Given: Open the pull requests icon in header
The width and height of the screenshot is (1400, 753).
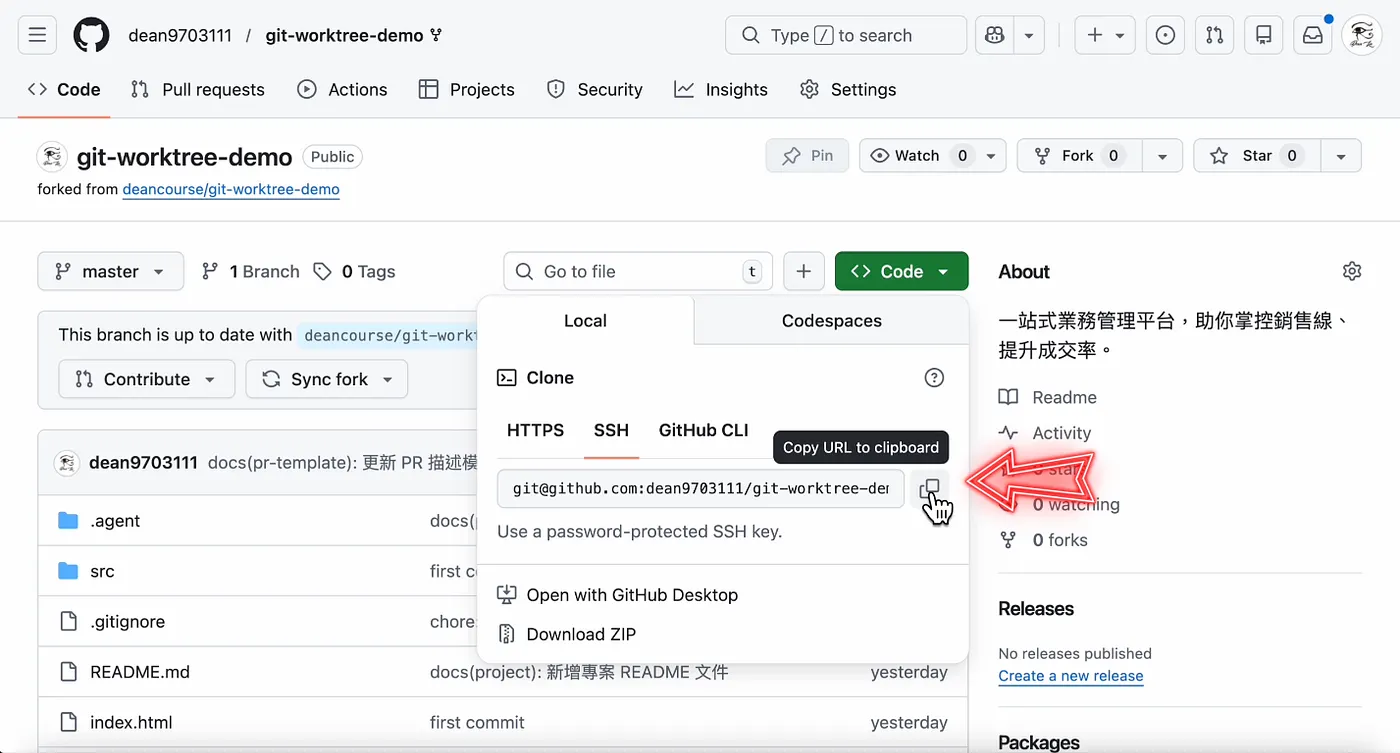Looking at the screenshot, I should 1214,35.
